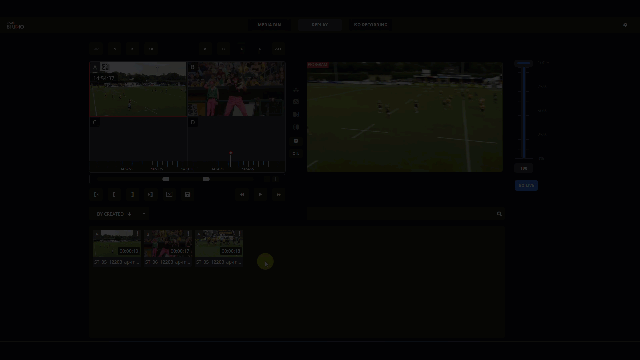Select camera B crowd view tile
Viewport: 640px width, 360px height.
point(236,89)
